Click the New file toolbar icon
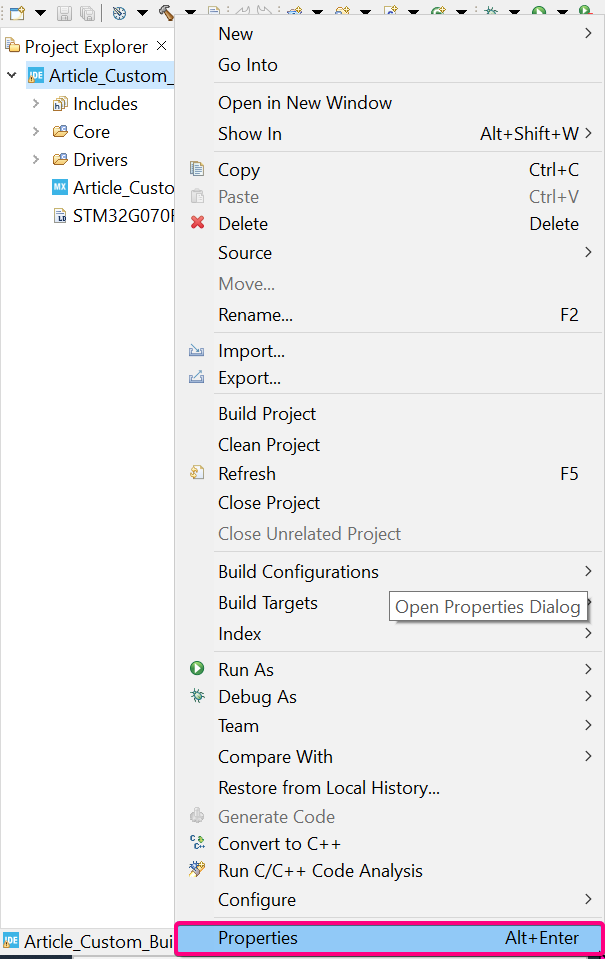The width and height of the screenshot is (605, 959). pos(17,13)
